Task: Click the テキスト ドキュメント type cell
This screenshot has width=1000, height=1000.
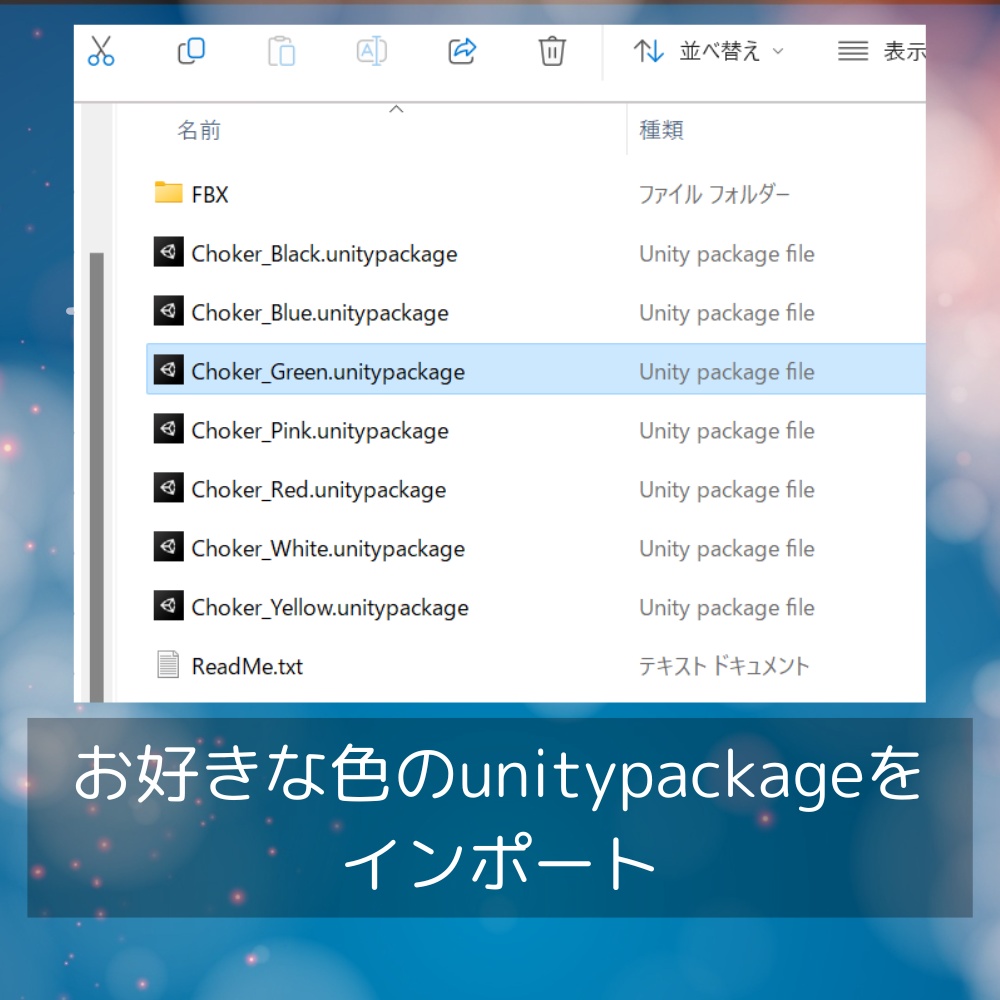Action: tap(723, 666)
